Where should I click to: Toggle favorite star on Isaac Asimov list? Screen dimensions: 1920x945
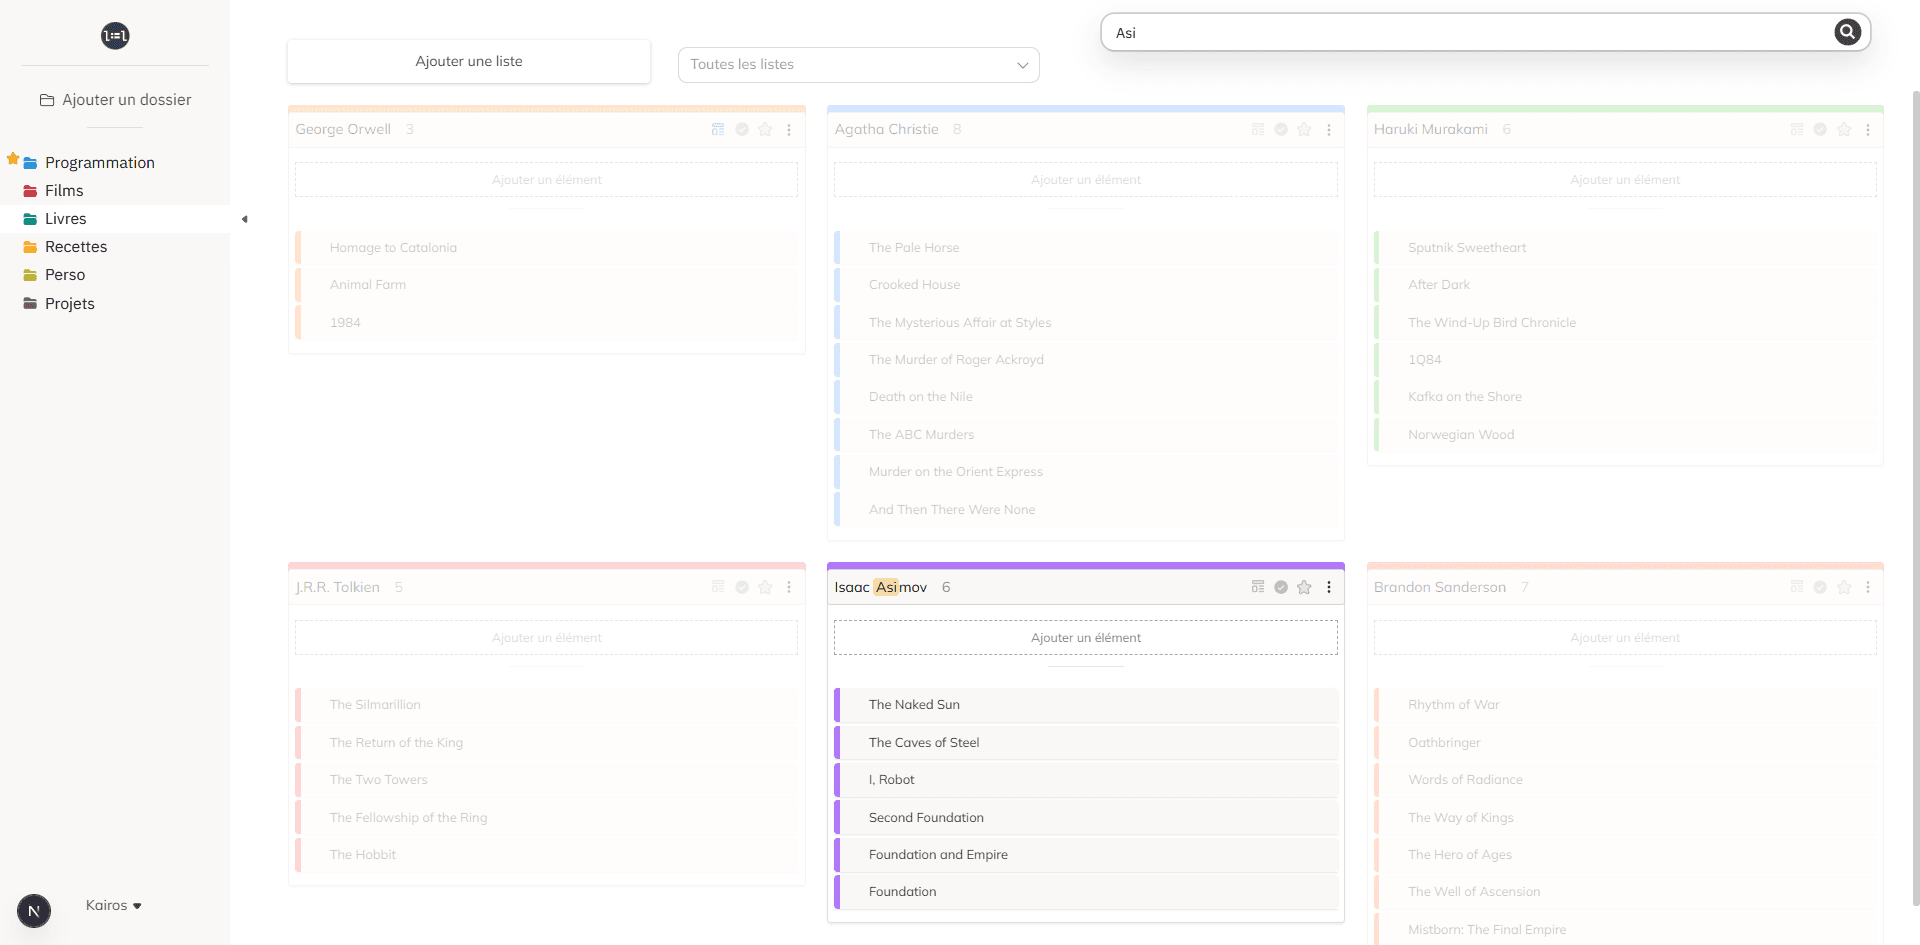click(1304, 587)
